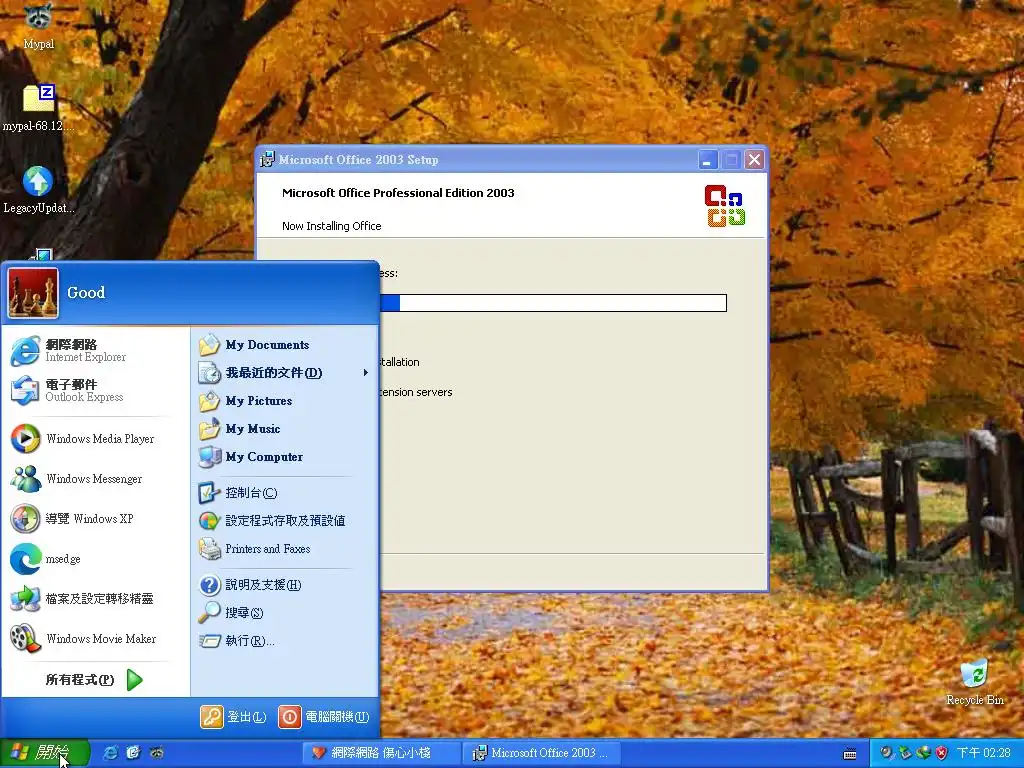Open 檔案及設定轉移精靈 wizard

[97, 599]
